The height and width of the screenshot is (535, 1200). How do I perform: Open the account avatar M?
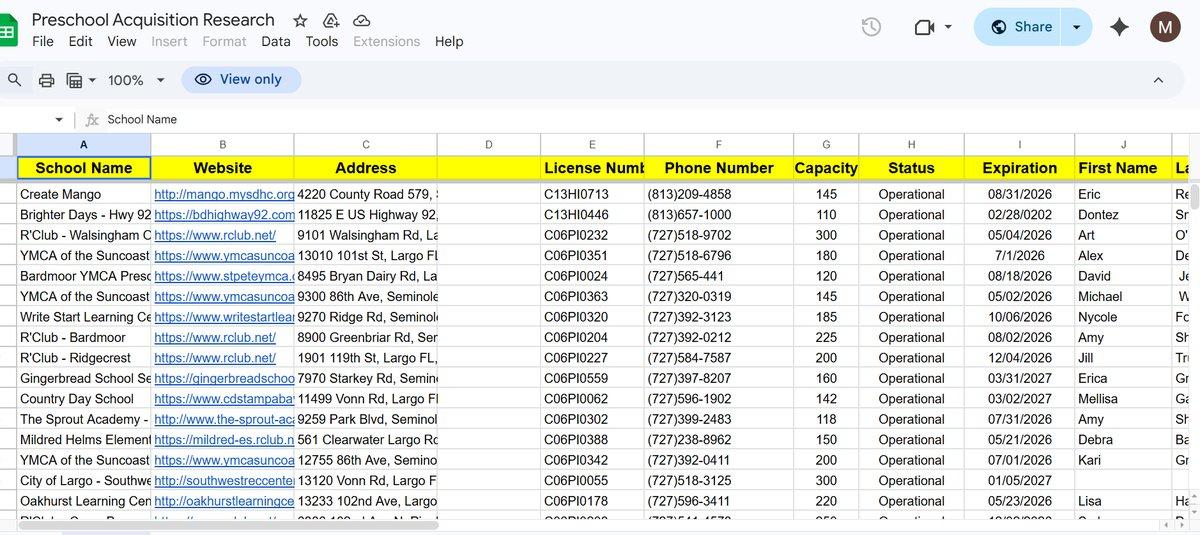pos(1165,27)
